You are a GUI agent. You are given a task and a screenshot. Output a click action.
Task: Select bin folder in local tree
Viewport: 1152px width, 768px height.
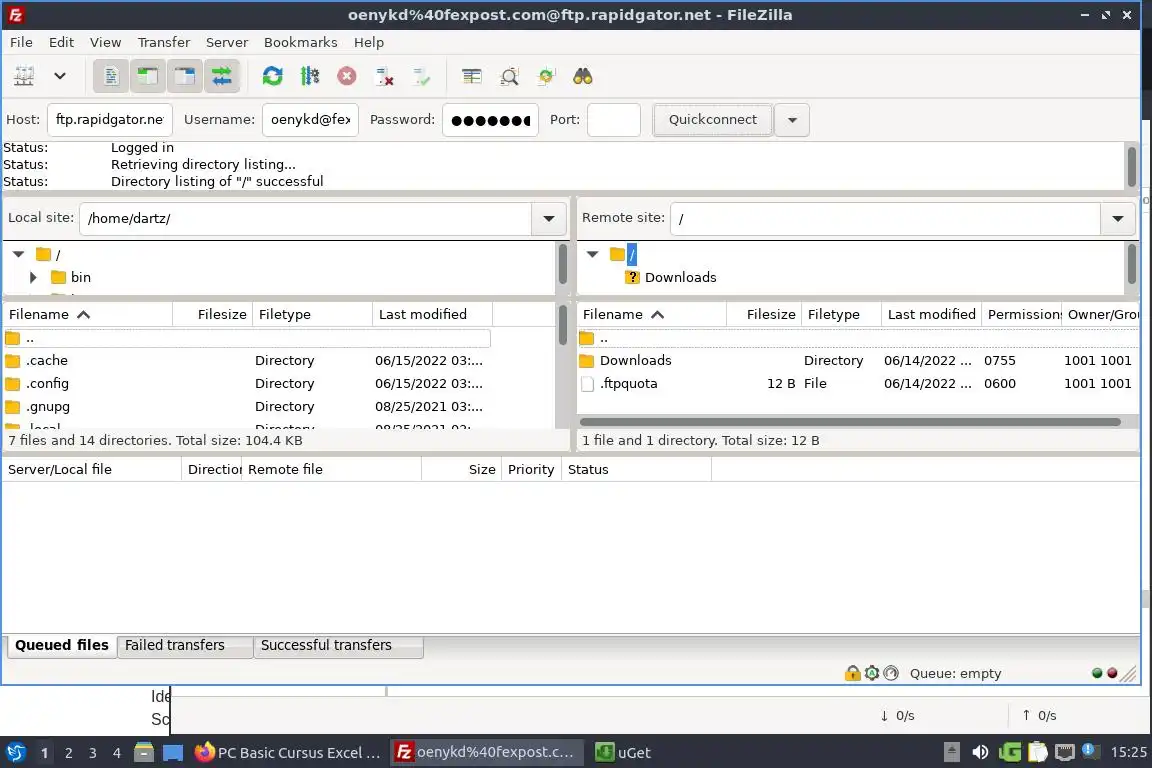pos(81,277)
